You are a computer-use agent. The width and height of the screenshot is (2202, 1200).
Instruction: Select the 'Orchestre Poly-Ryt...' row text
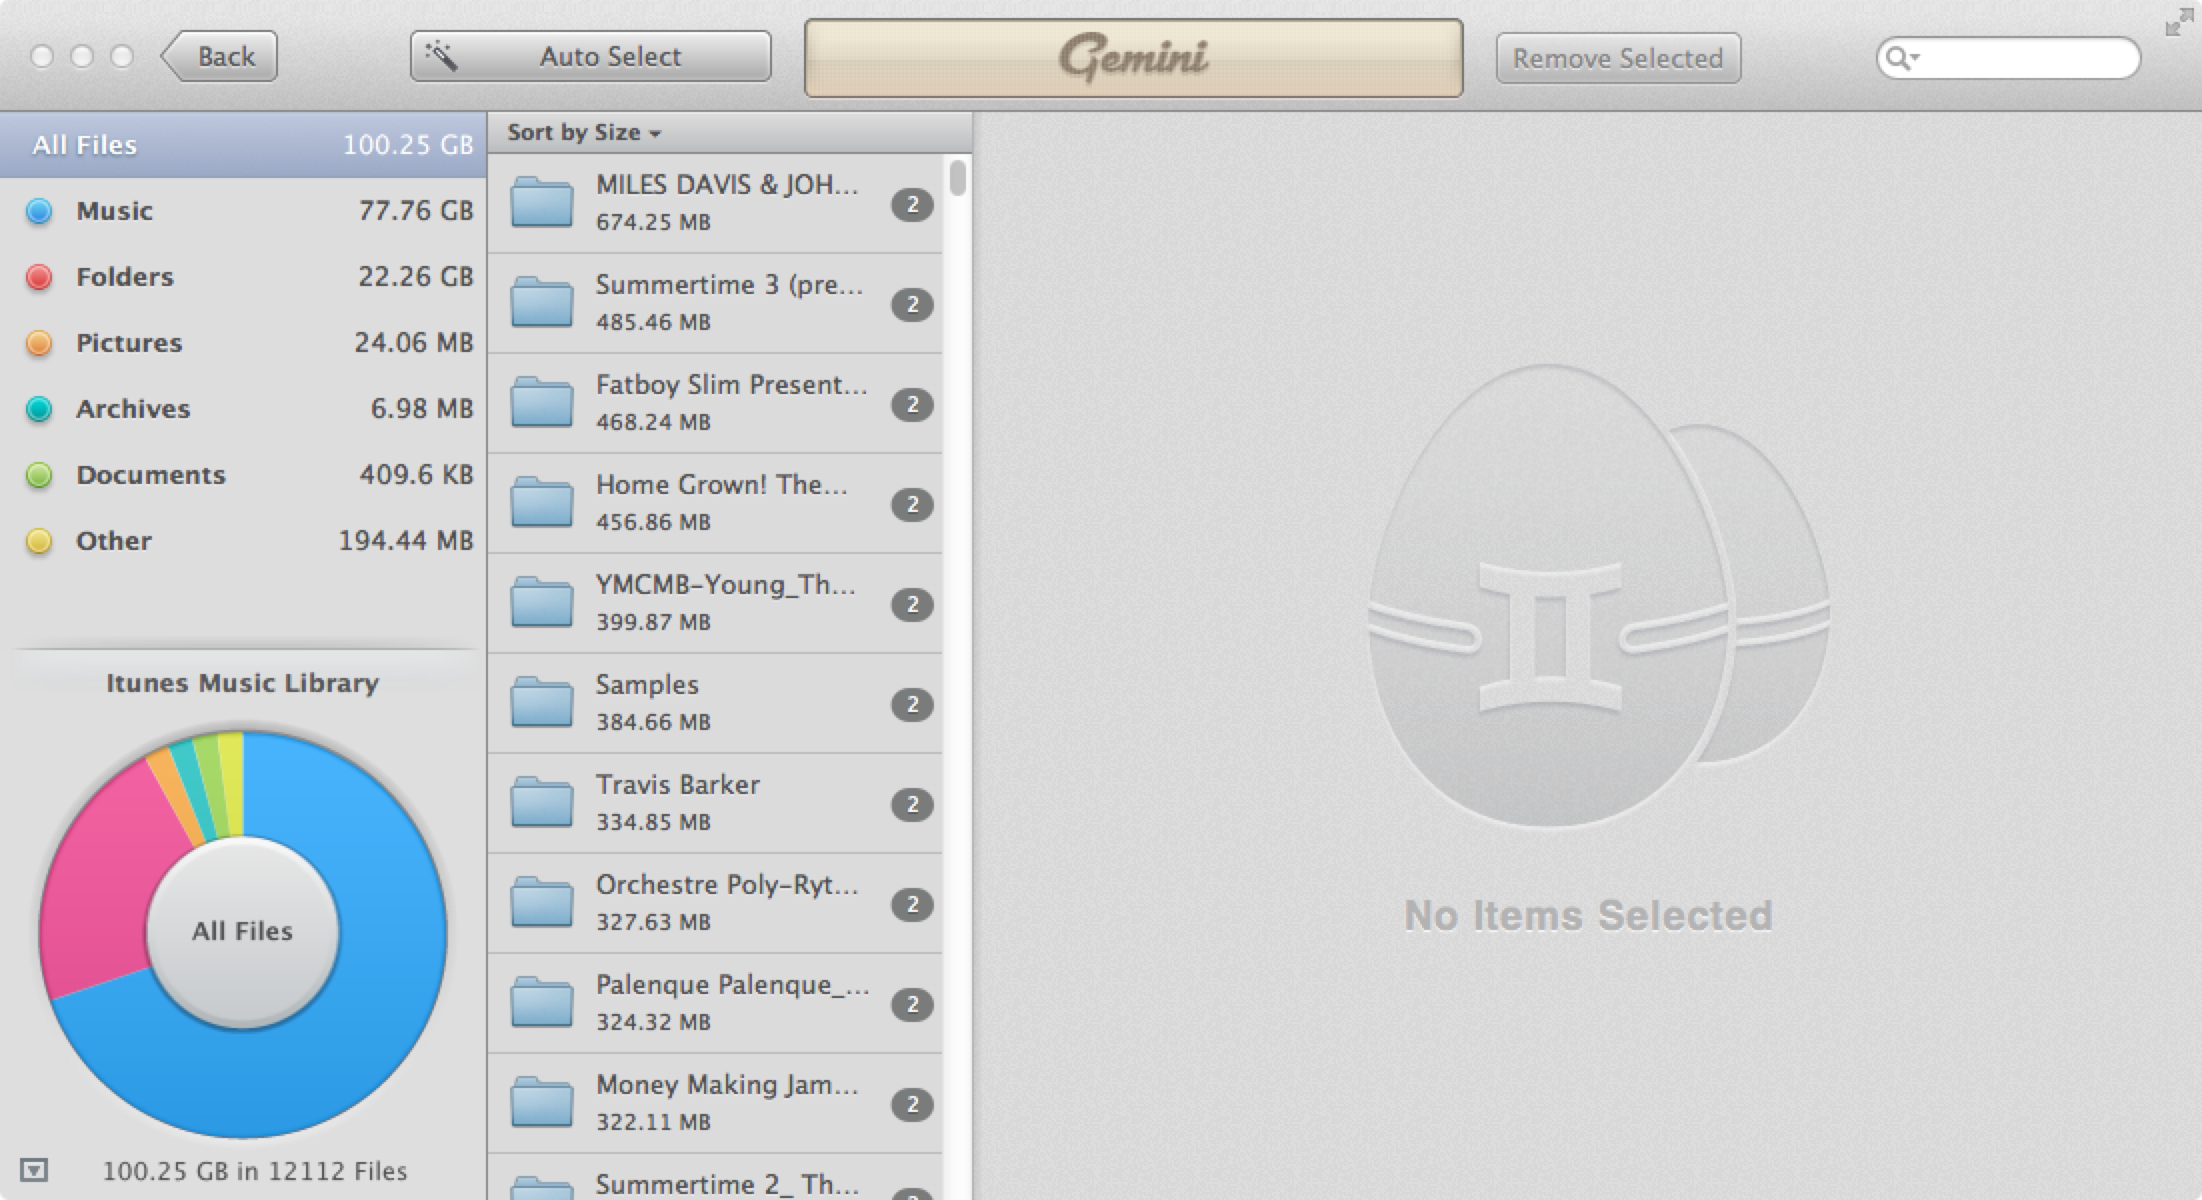pyautogui.click(x=727, y=885)
